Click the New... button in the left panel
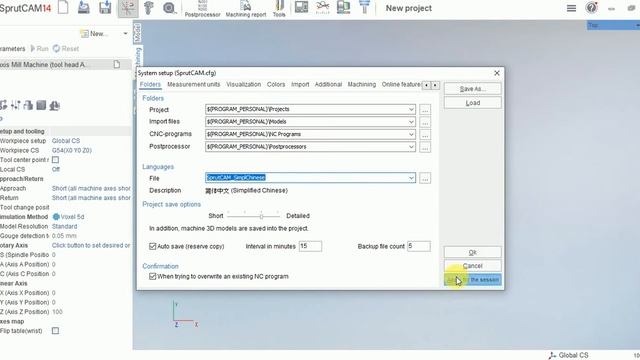This screenshot has width=640, height=360. (95, 33)
